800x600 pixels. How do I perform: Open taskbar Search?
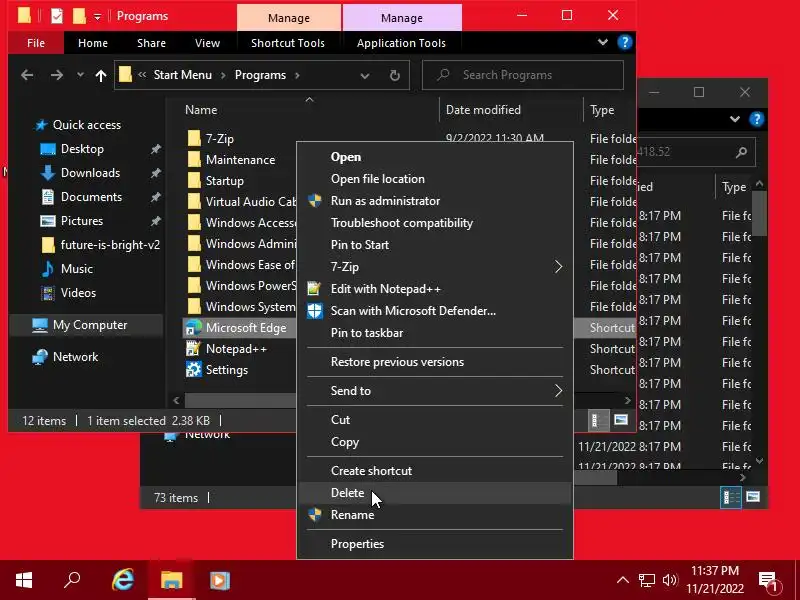pos(72,580)
